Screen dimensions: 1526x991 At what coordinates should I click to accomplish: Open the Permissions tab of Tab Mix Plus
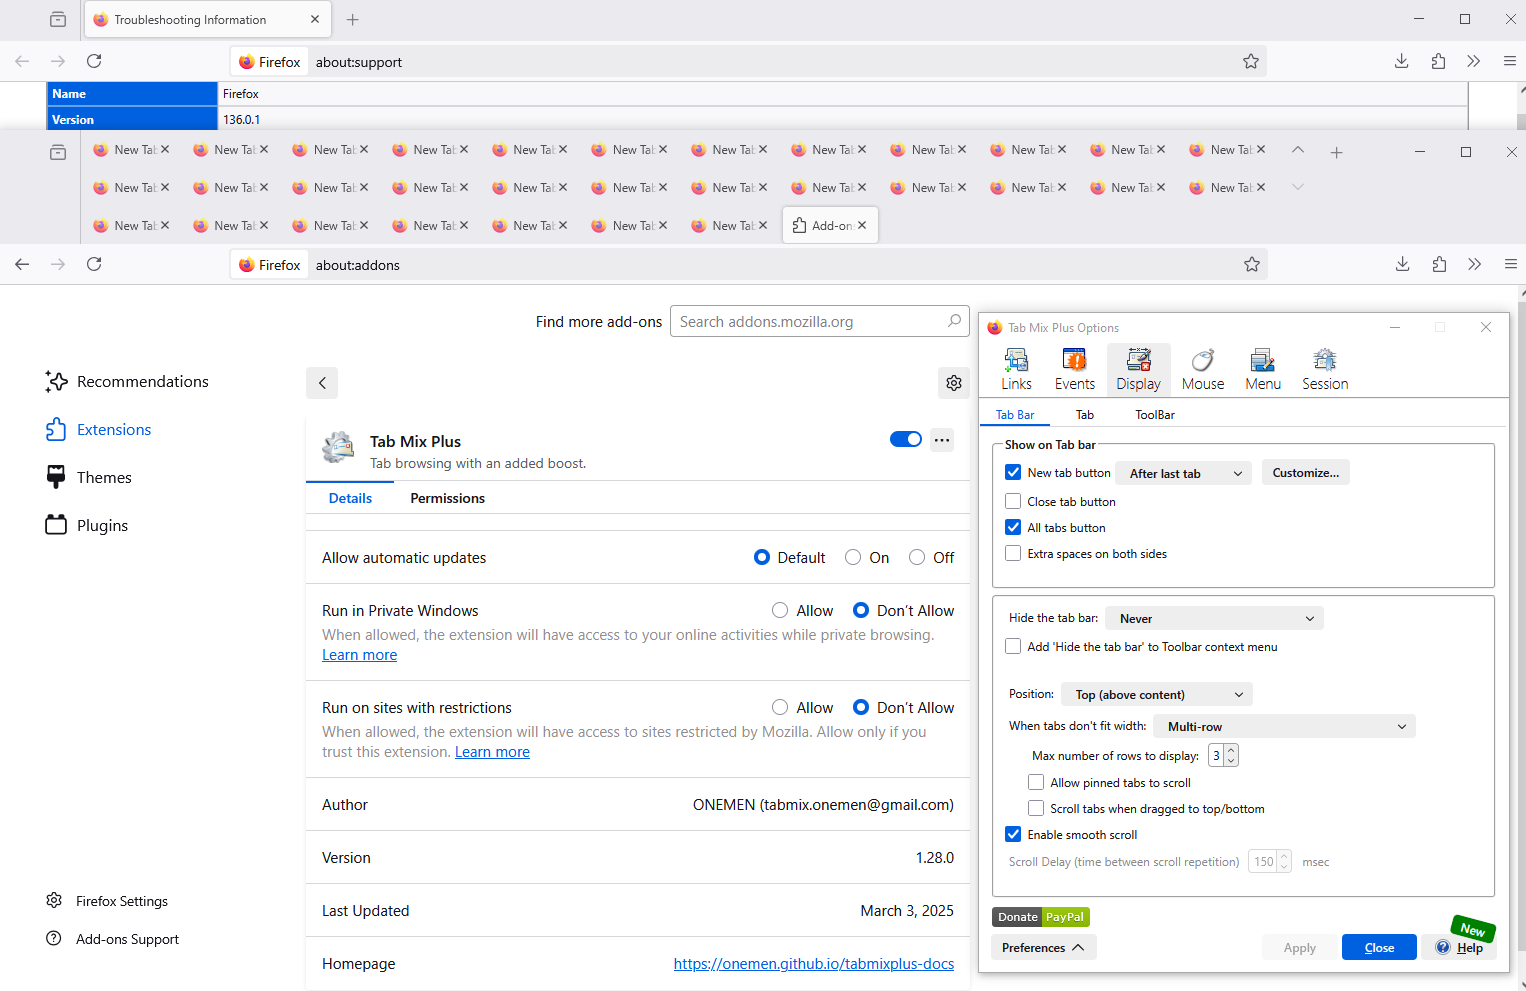(448, 498)
